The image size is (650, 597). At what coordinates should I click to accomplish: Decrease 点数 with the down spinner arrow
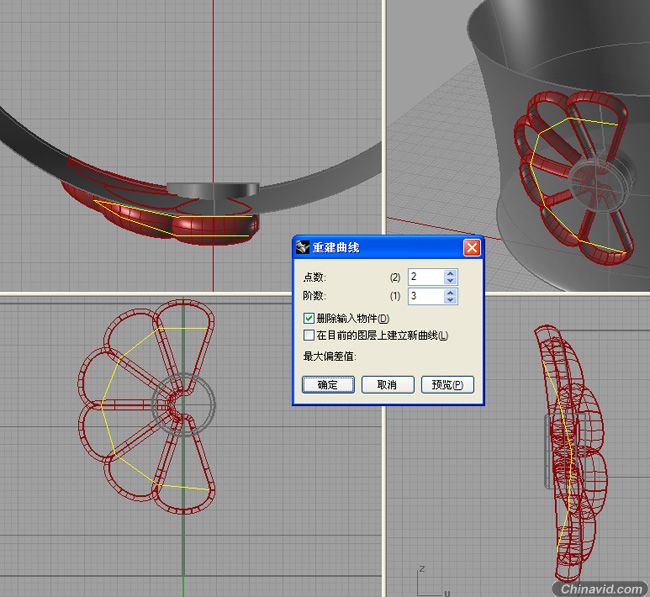pos(451,281)
